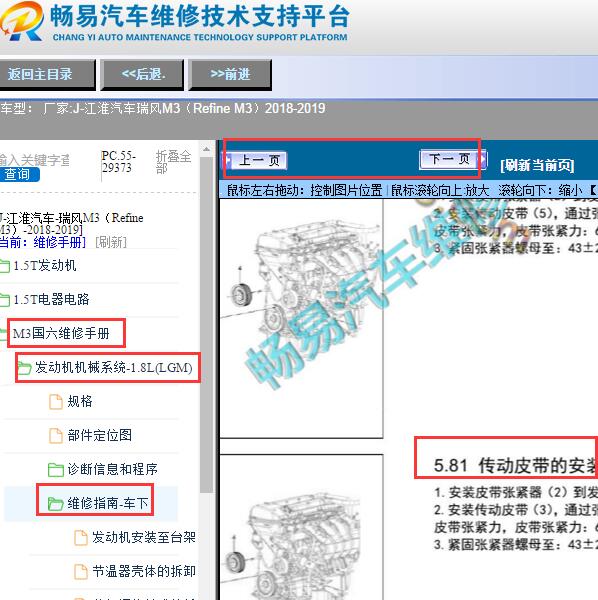
Task: Click the document icon beside 节温器壳体的拆卸
Action: (80, 572)
